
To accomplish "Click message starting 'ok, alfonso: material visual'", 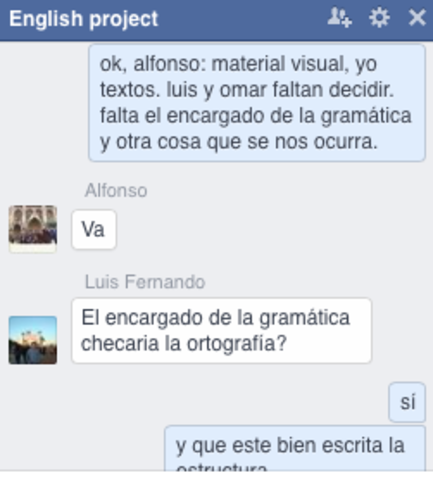I will (x=257, y=103).
